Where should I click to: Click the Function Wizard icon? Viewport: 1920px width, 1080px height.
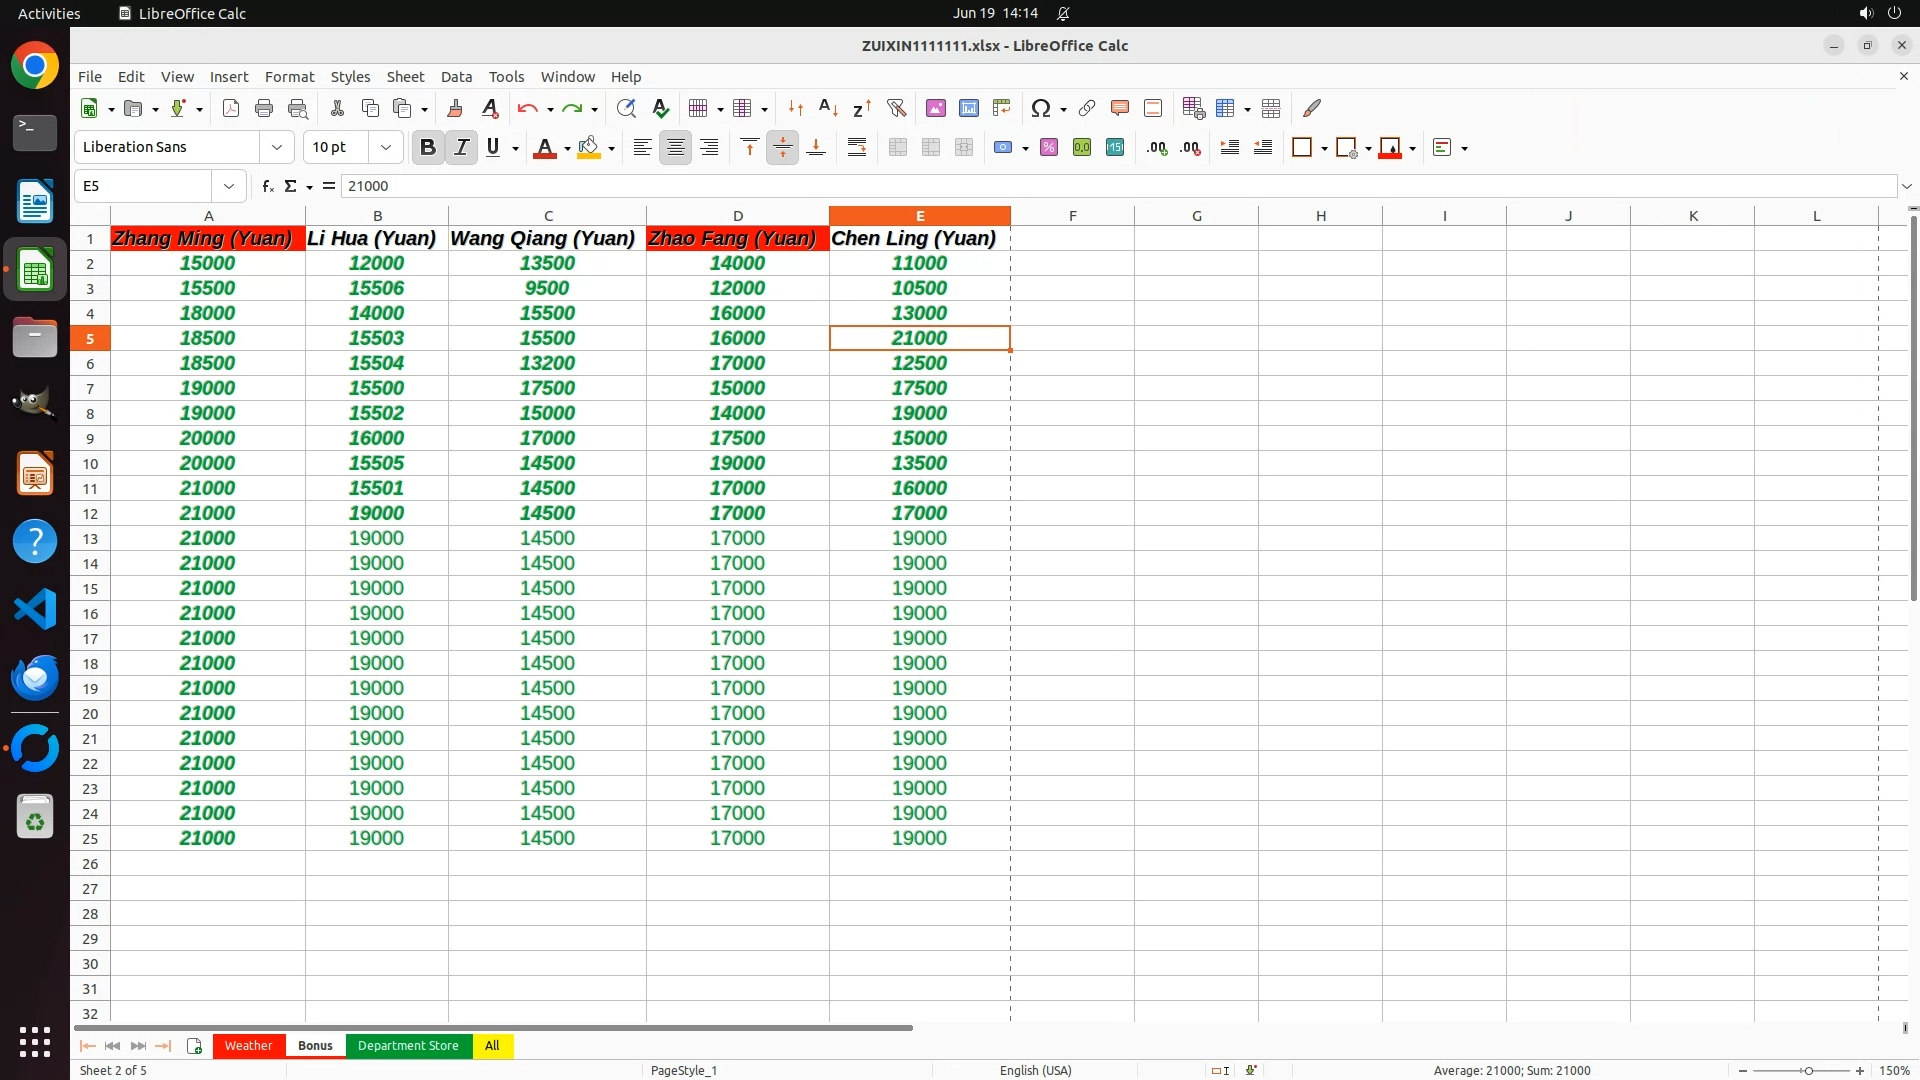[x=267, y=186]
